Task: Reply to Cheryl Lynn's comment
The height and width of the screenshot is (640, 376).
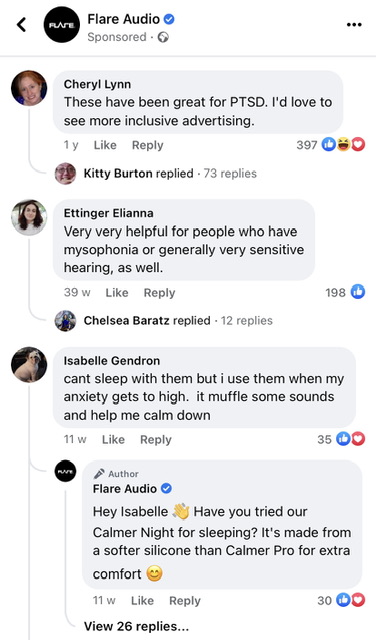Action: 147,145
